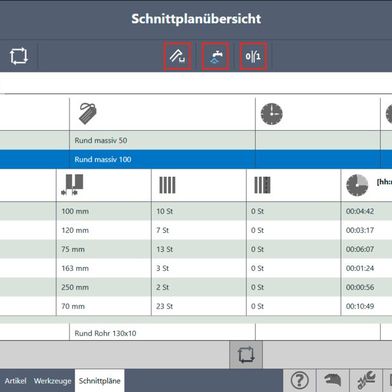The width and height of the screenshot is (392, 392).
Task: Click the completed pieces column icon
Action: 263,185
